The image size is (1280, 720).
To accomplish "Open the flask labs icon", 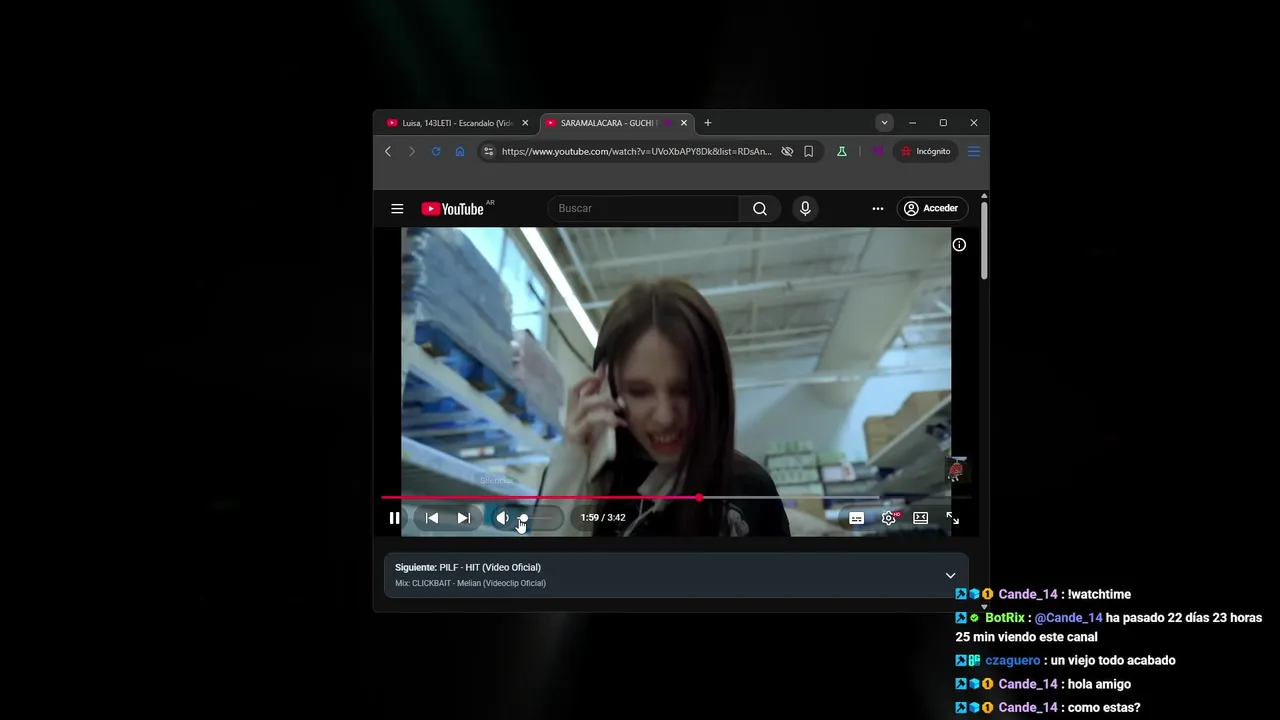I will pos(842,152).
